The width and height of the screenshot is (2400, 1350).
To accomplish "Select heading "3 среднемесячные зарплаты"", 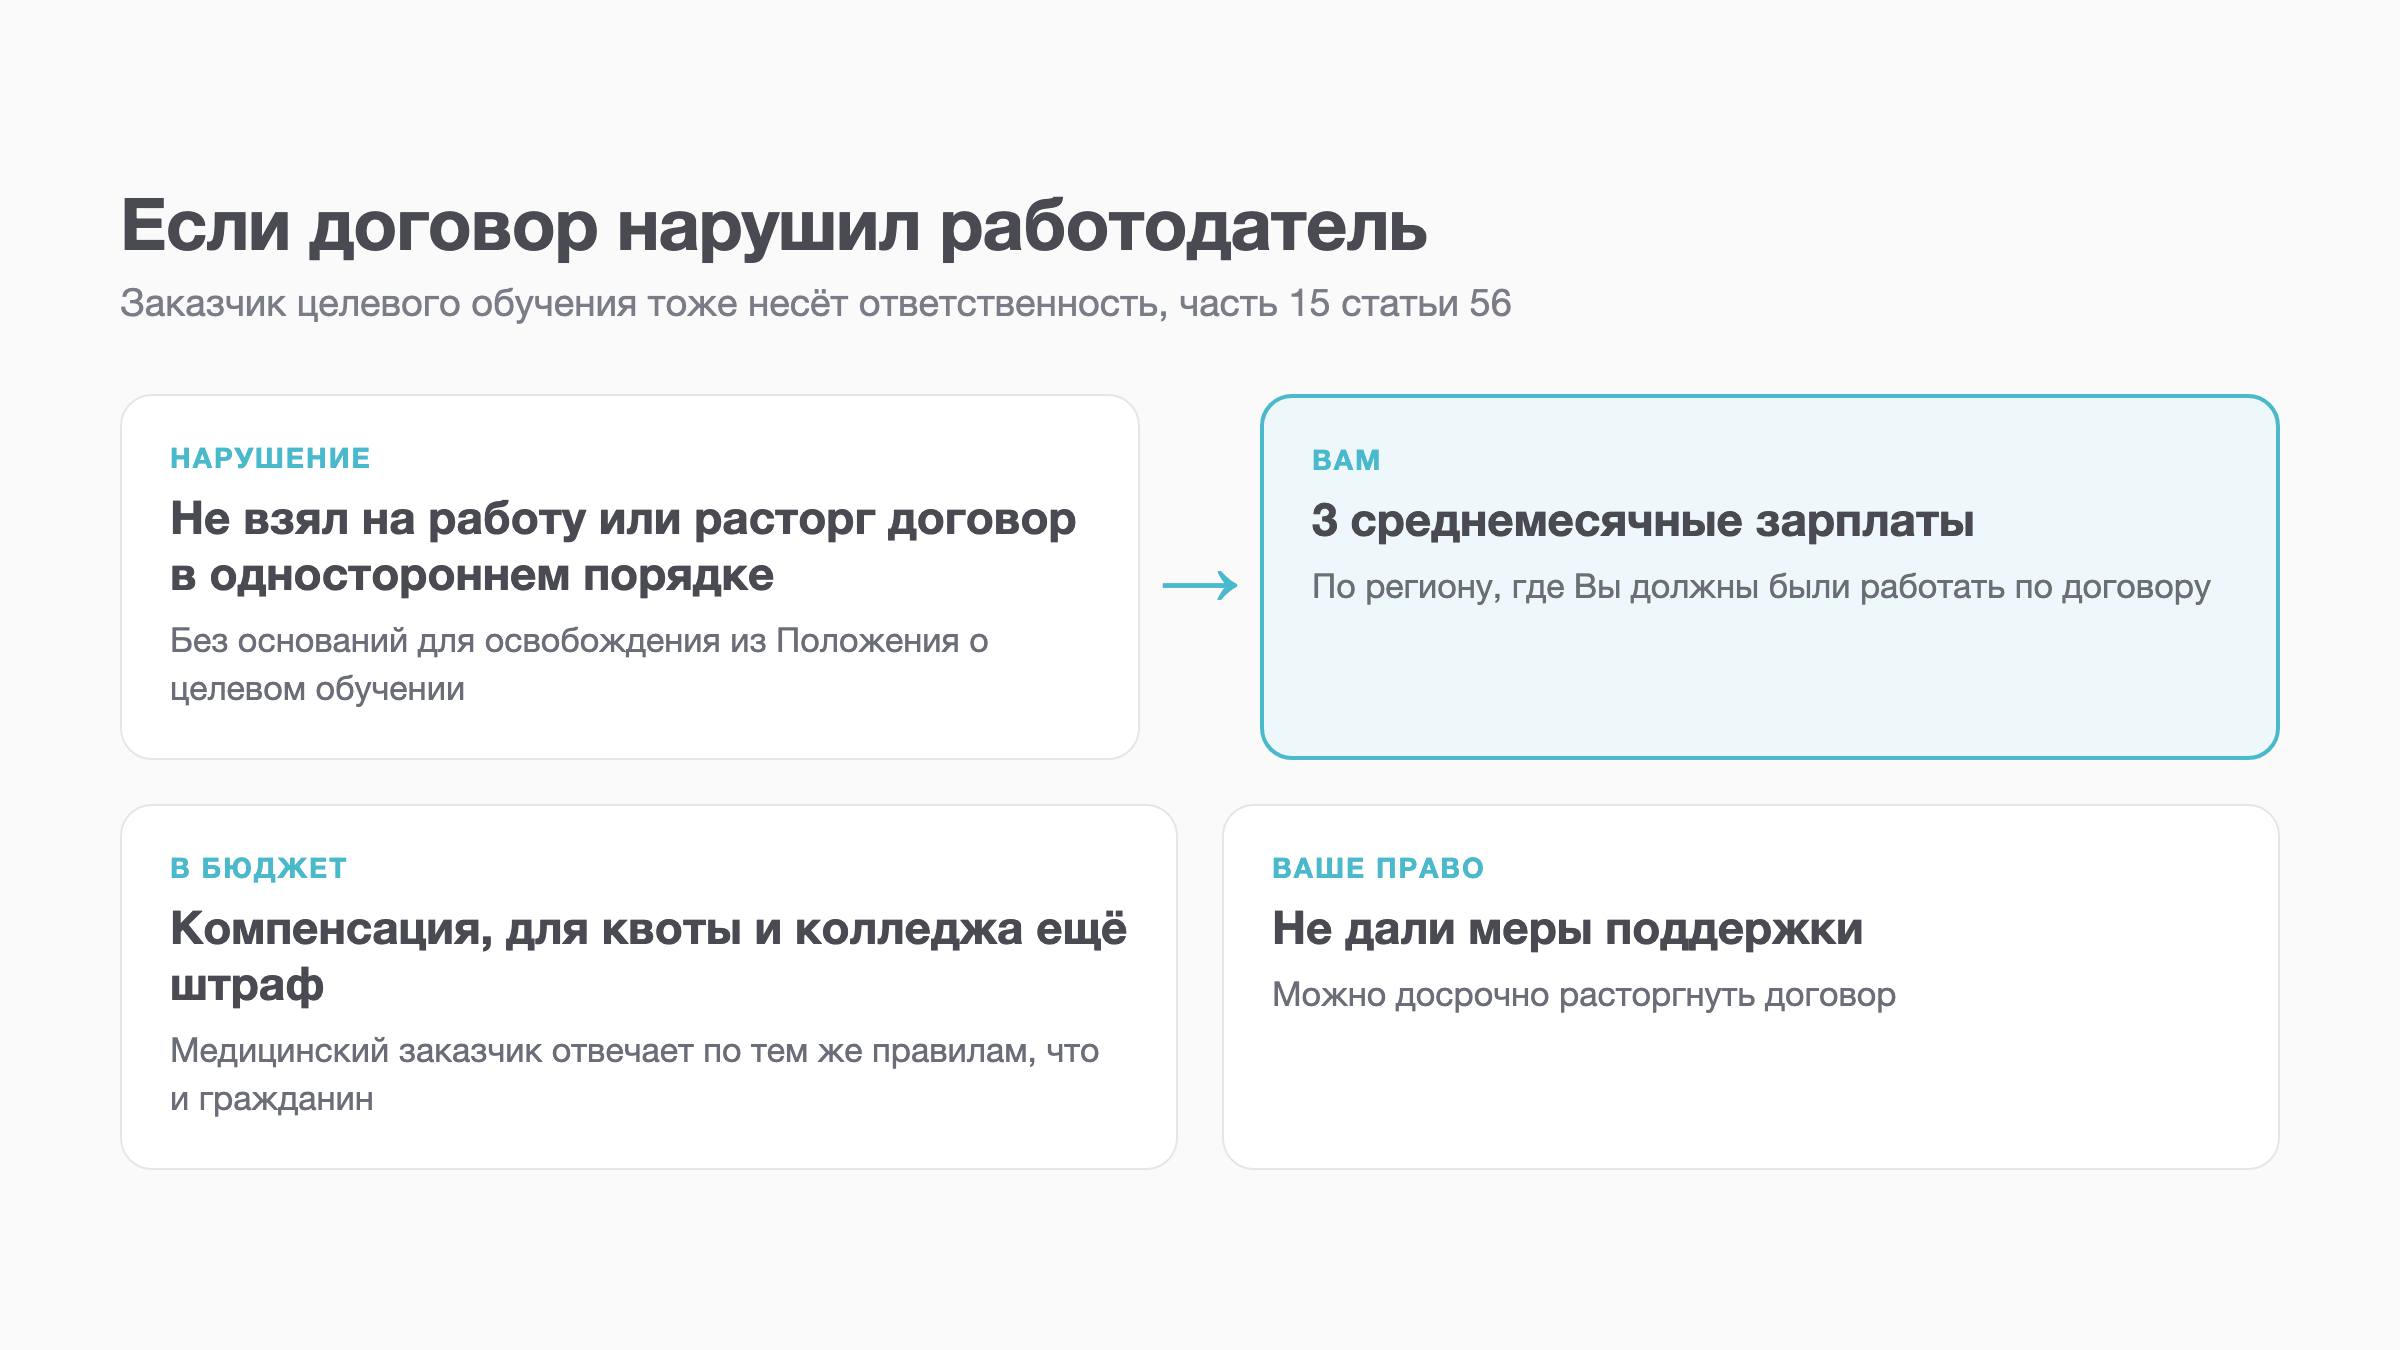I will pyautogui.click(x=1643, y=521).
